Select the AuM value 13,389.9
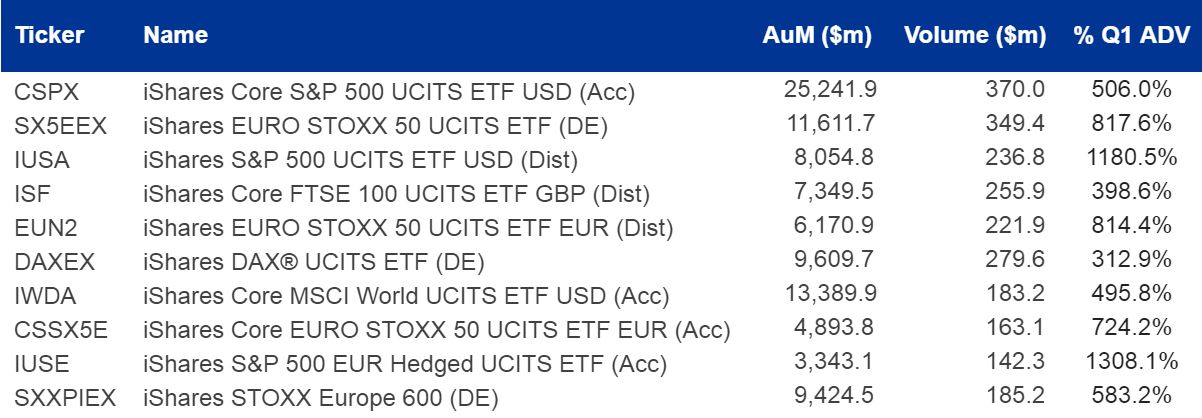1202x418 pixels. pyautogui.click(x=829, y=295)
